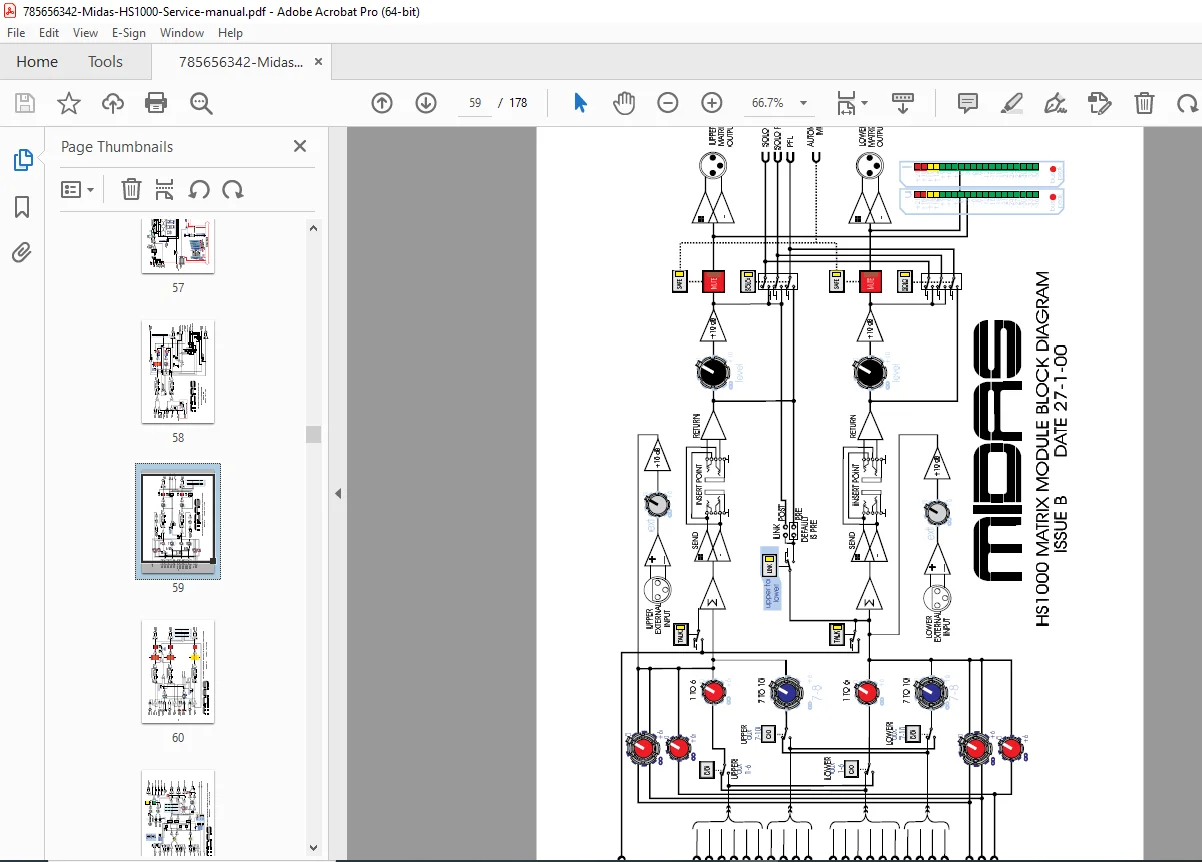Collapse the navigation pane arrow

pyautogui.click(x=338, y=494)
